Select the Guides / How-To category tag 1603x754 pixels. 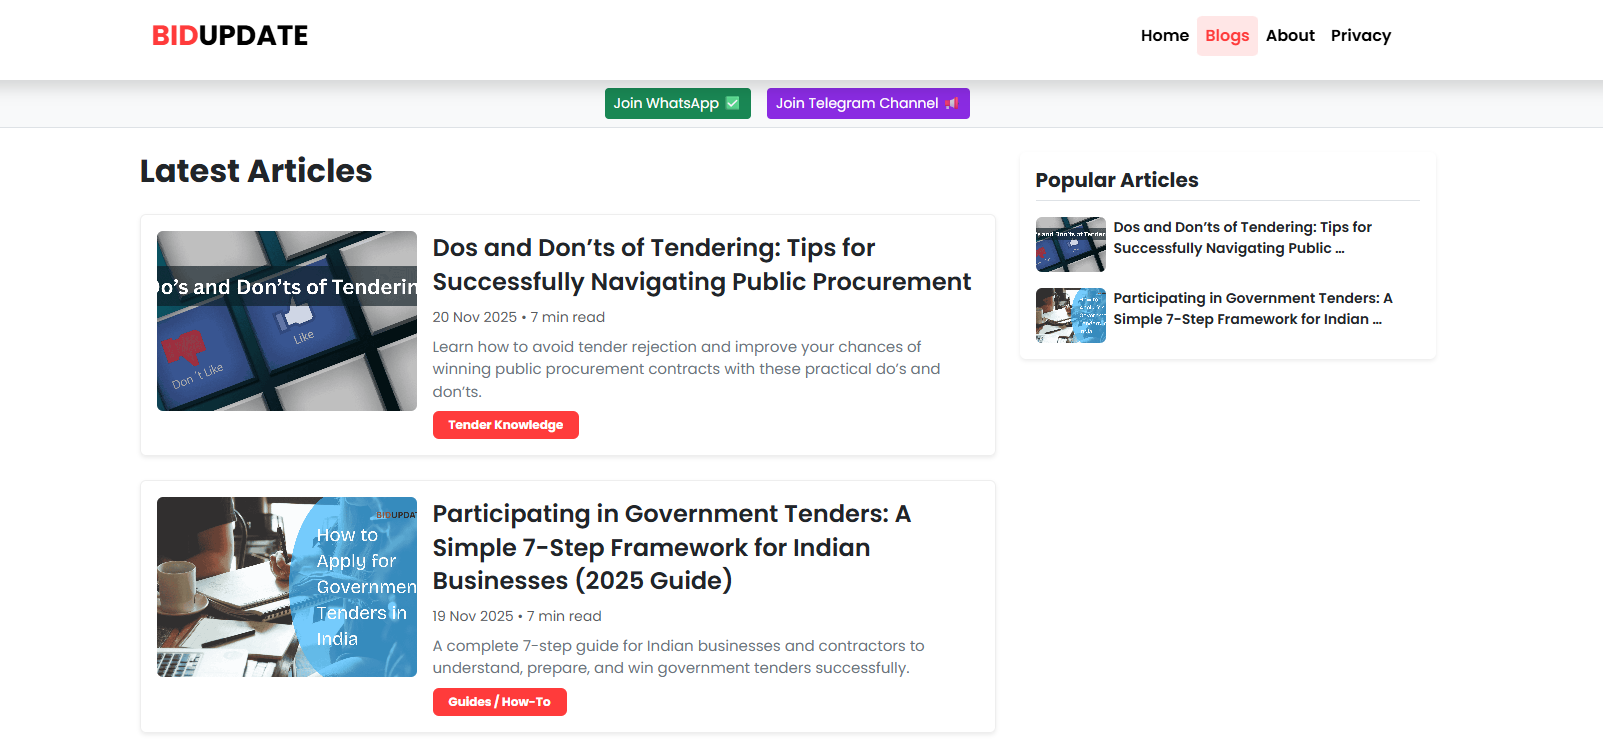pyautogui.click(x=499, y=702)
